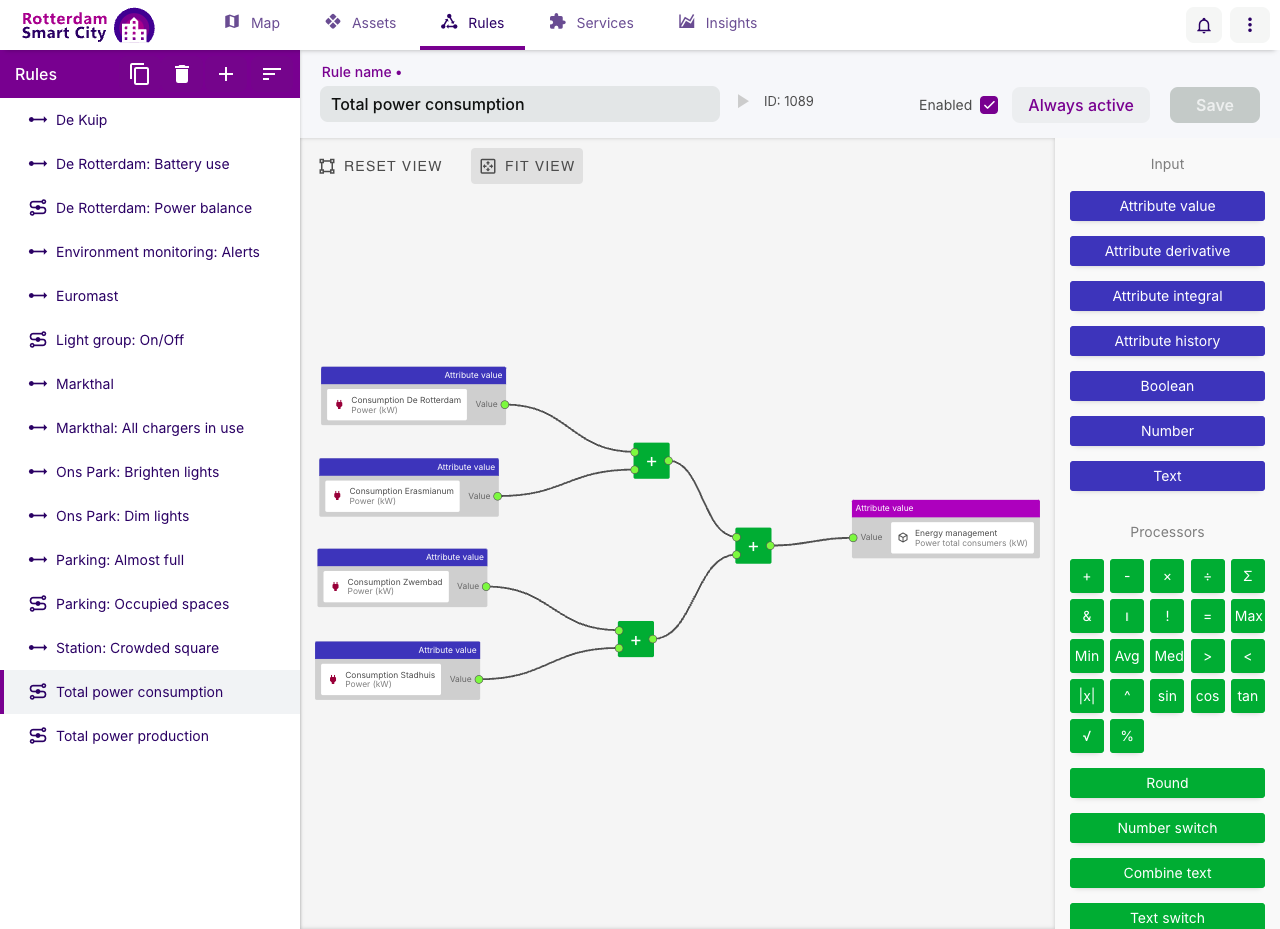This screenshot has height=929, width=1280.
Task: Select the percent % processor
Action: pos(1127,736)
